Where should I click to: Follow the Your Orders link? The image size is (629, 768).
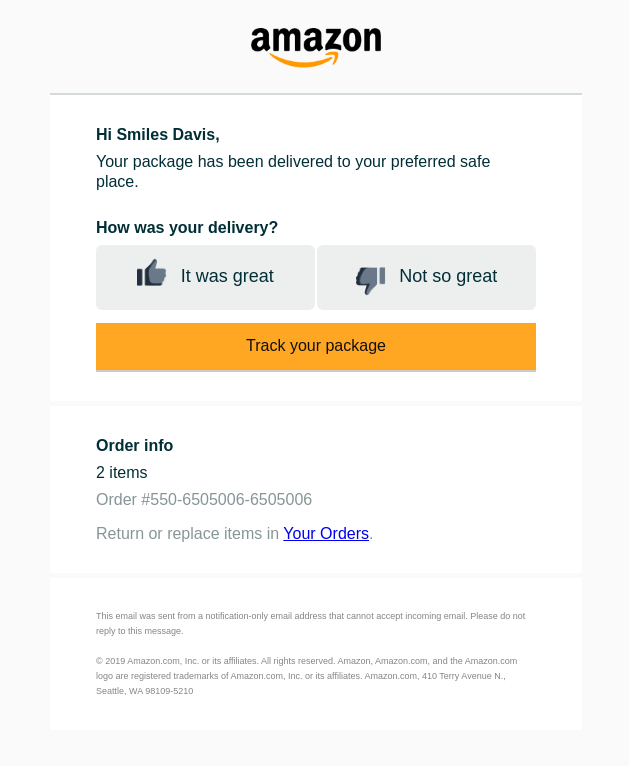[326, 533]
